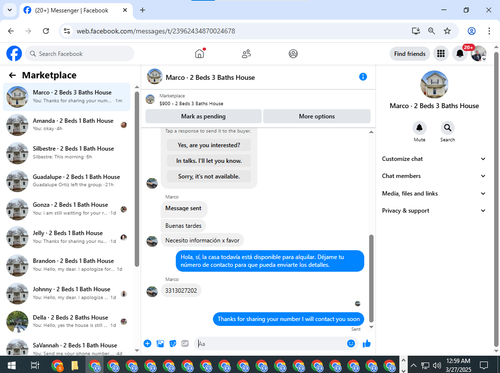Expand Customize chat section
The width and height of the screenshot is (500, 373).
(434, 159)
